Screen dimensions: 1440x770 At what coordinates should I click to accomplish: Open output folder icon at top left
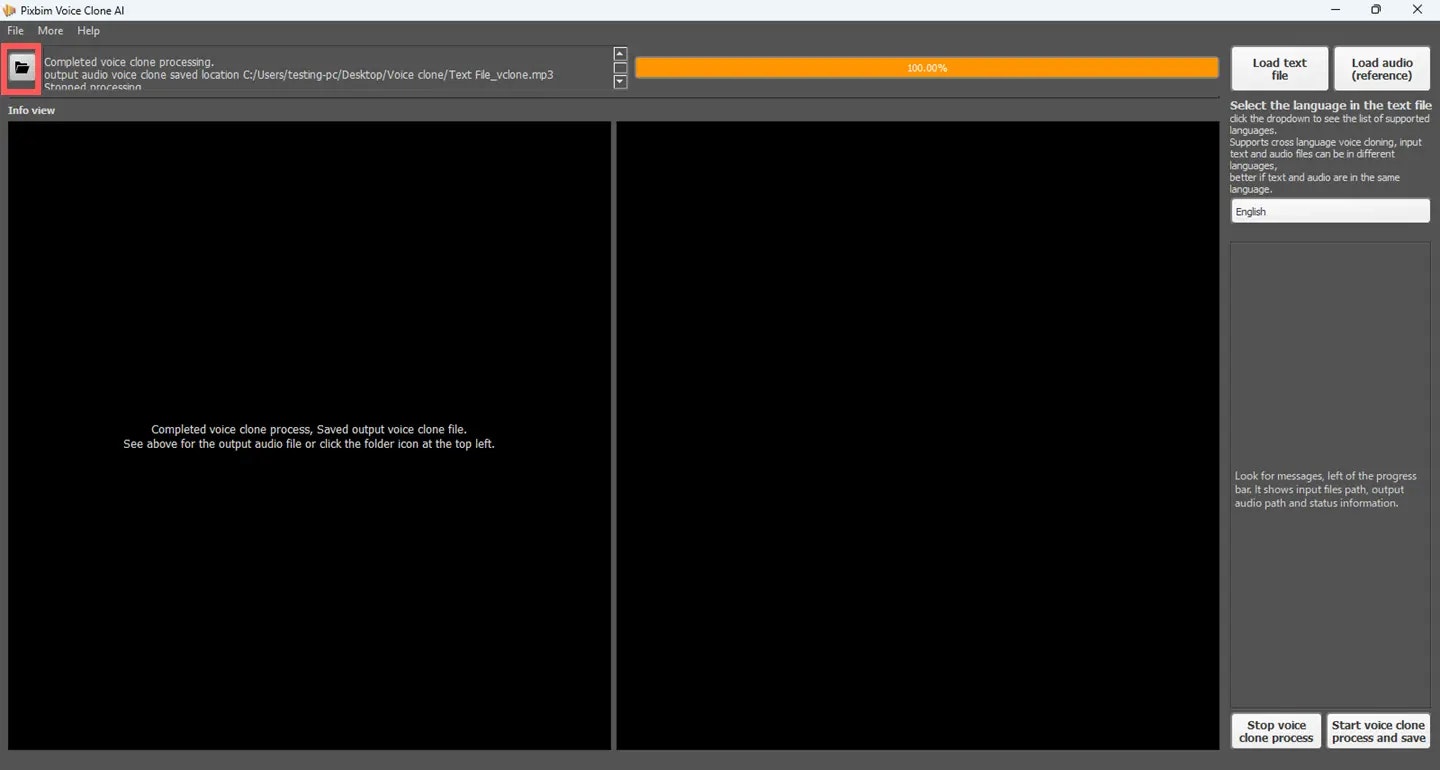pos(22,68)
